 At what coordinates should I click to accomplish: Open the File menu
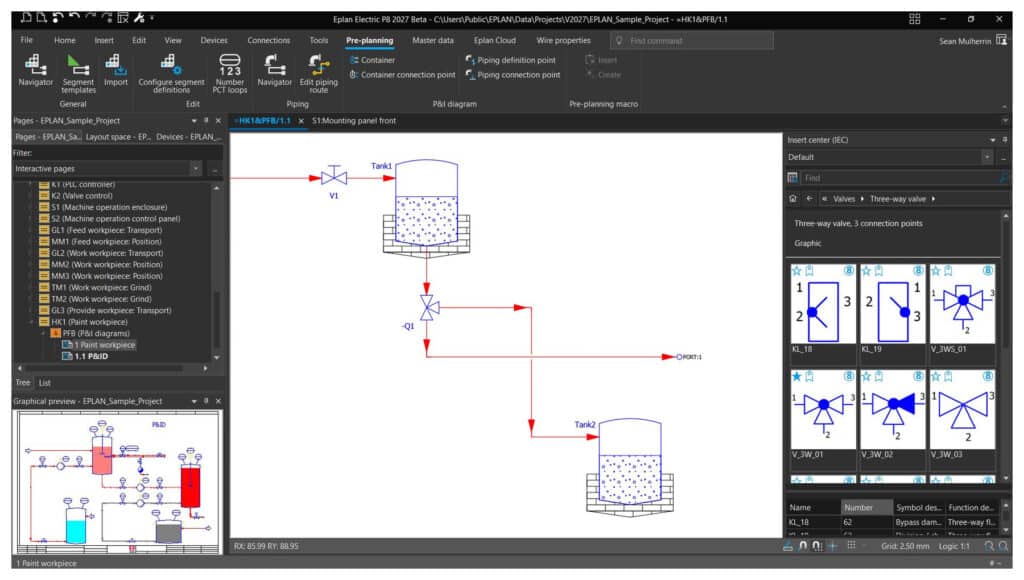point(27,40)
